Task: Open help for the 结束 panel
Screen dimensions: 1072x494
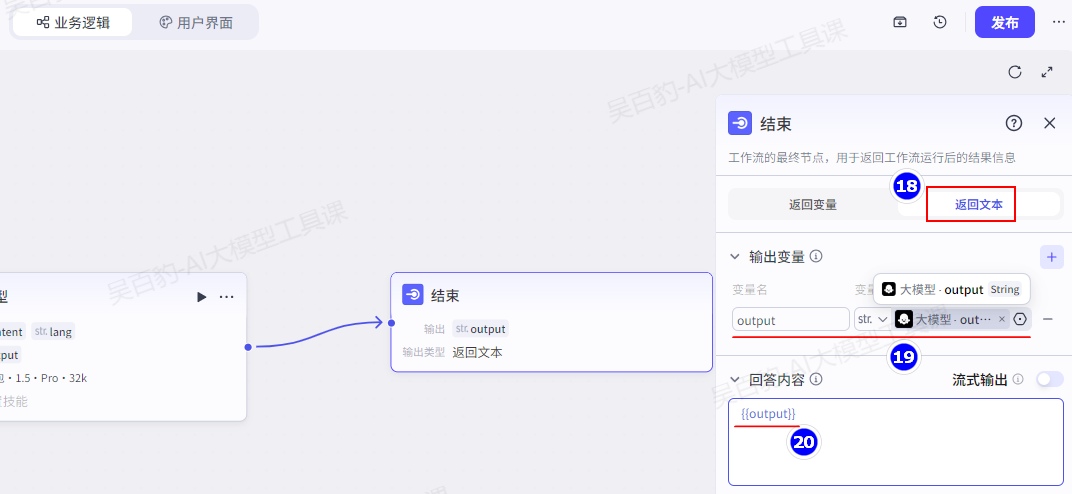Action: point(1013,123)
